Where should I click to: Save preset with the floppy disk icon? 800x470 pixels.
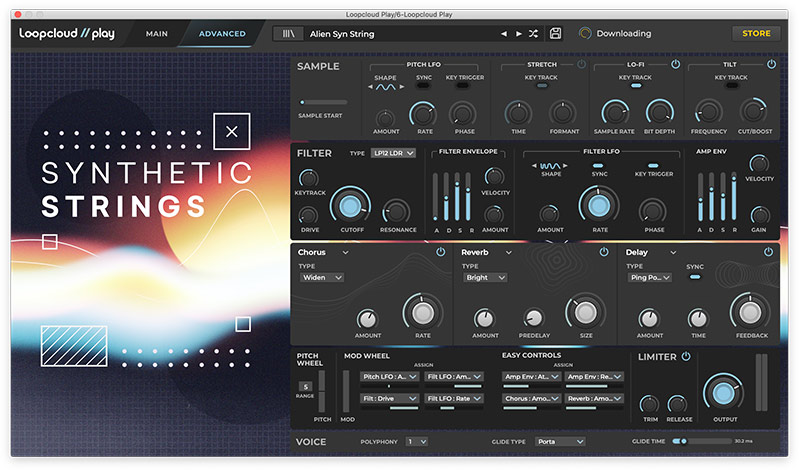[556, 33]
